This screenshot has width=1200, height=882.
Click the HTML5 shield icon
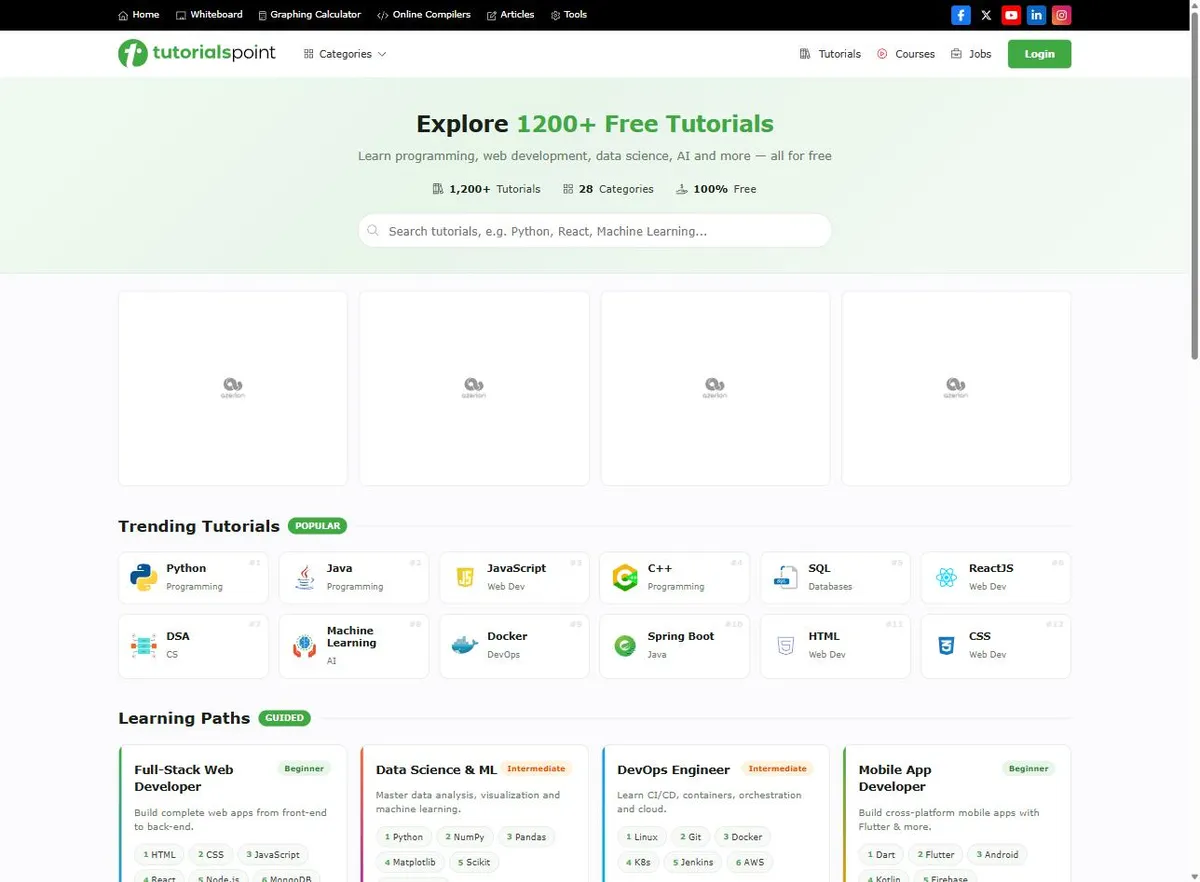786,645
